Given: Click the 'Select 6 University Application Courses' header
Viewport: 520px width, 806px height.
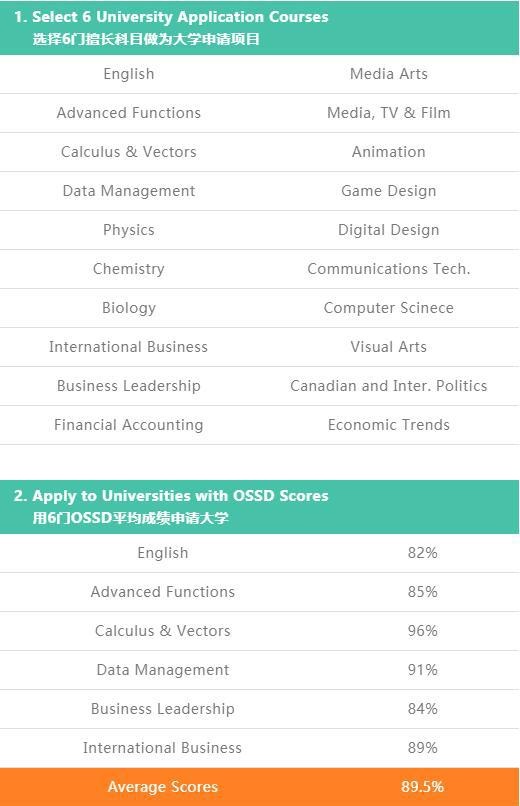Looking at the screenshot, I should [259, 28].
